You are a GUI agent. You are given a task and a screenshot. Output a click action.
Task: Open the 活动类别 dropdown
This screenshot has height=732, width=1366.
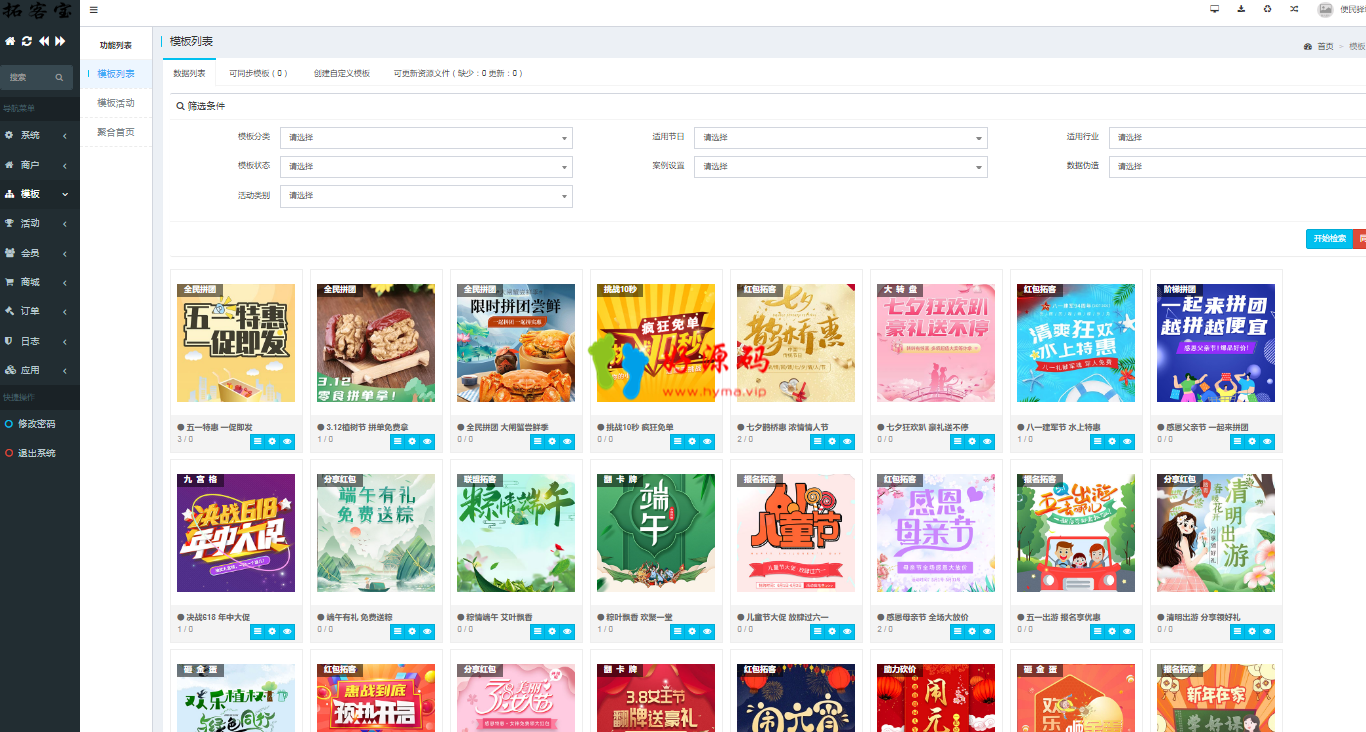[x=426, y=196]
